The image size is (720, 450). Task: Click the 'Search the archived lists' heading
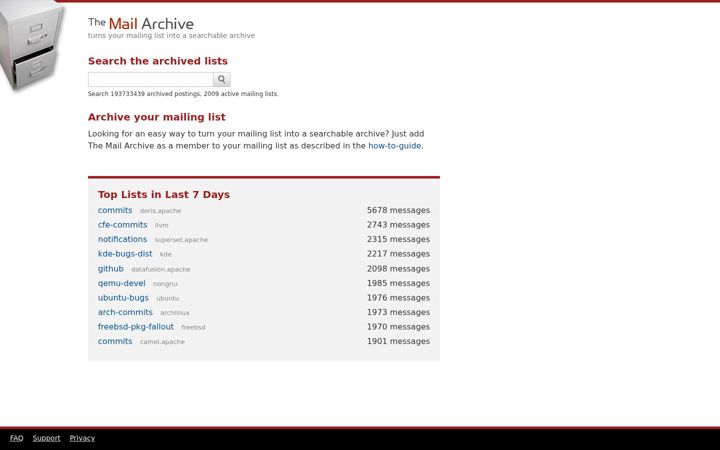(x=158, y=61)
